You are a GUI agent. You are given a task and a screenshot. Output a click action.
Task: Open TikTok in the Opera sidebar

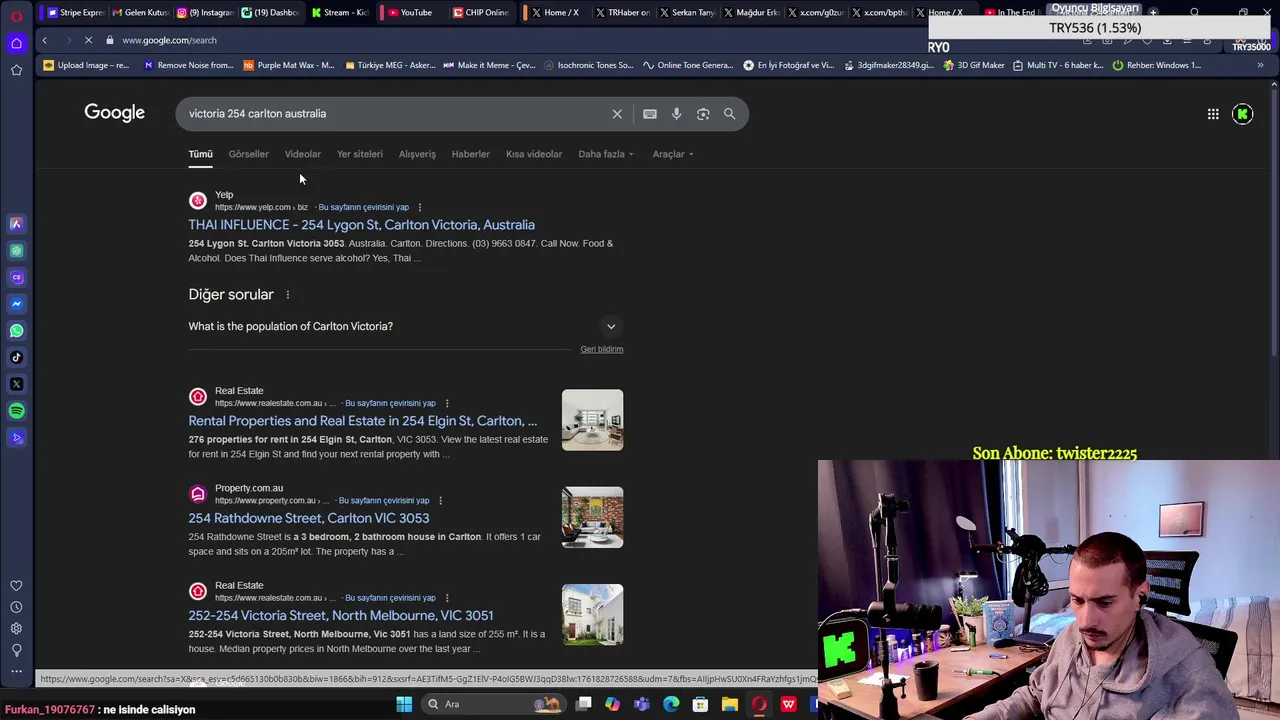16,357
